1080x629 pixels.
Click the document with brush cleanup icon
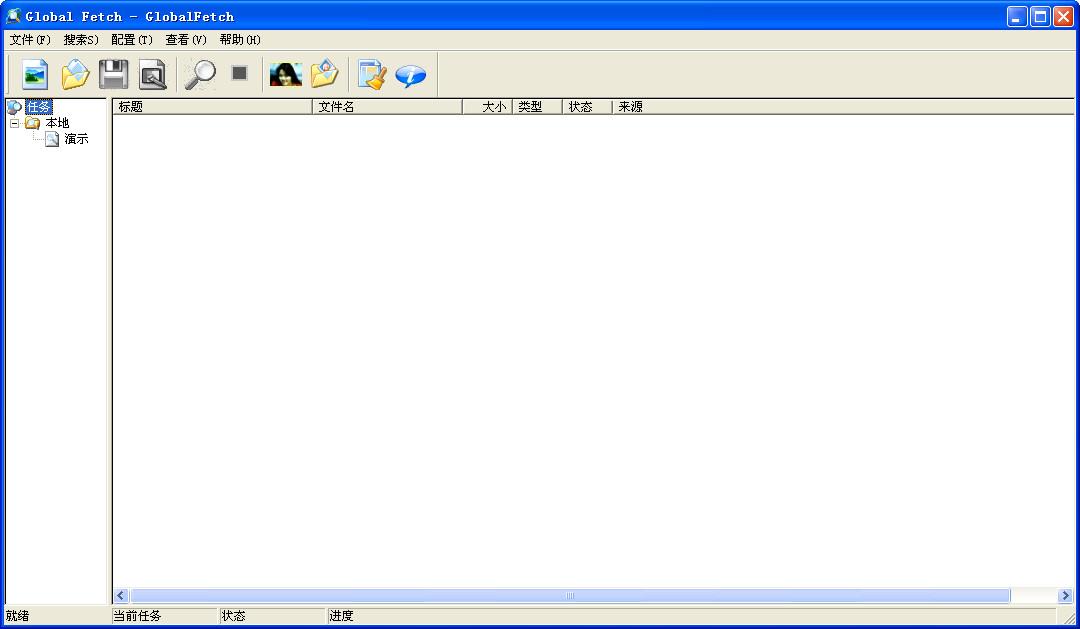(372, 74)
